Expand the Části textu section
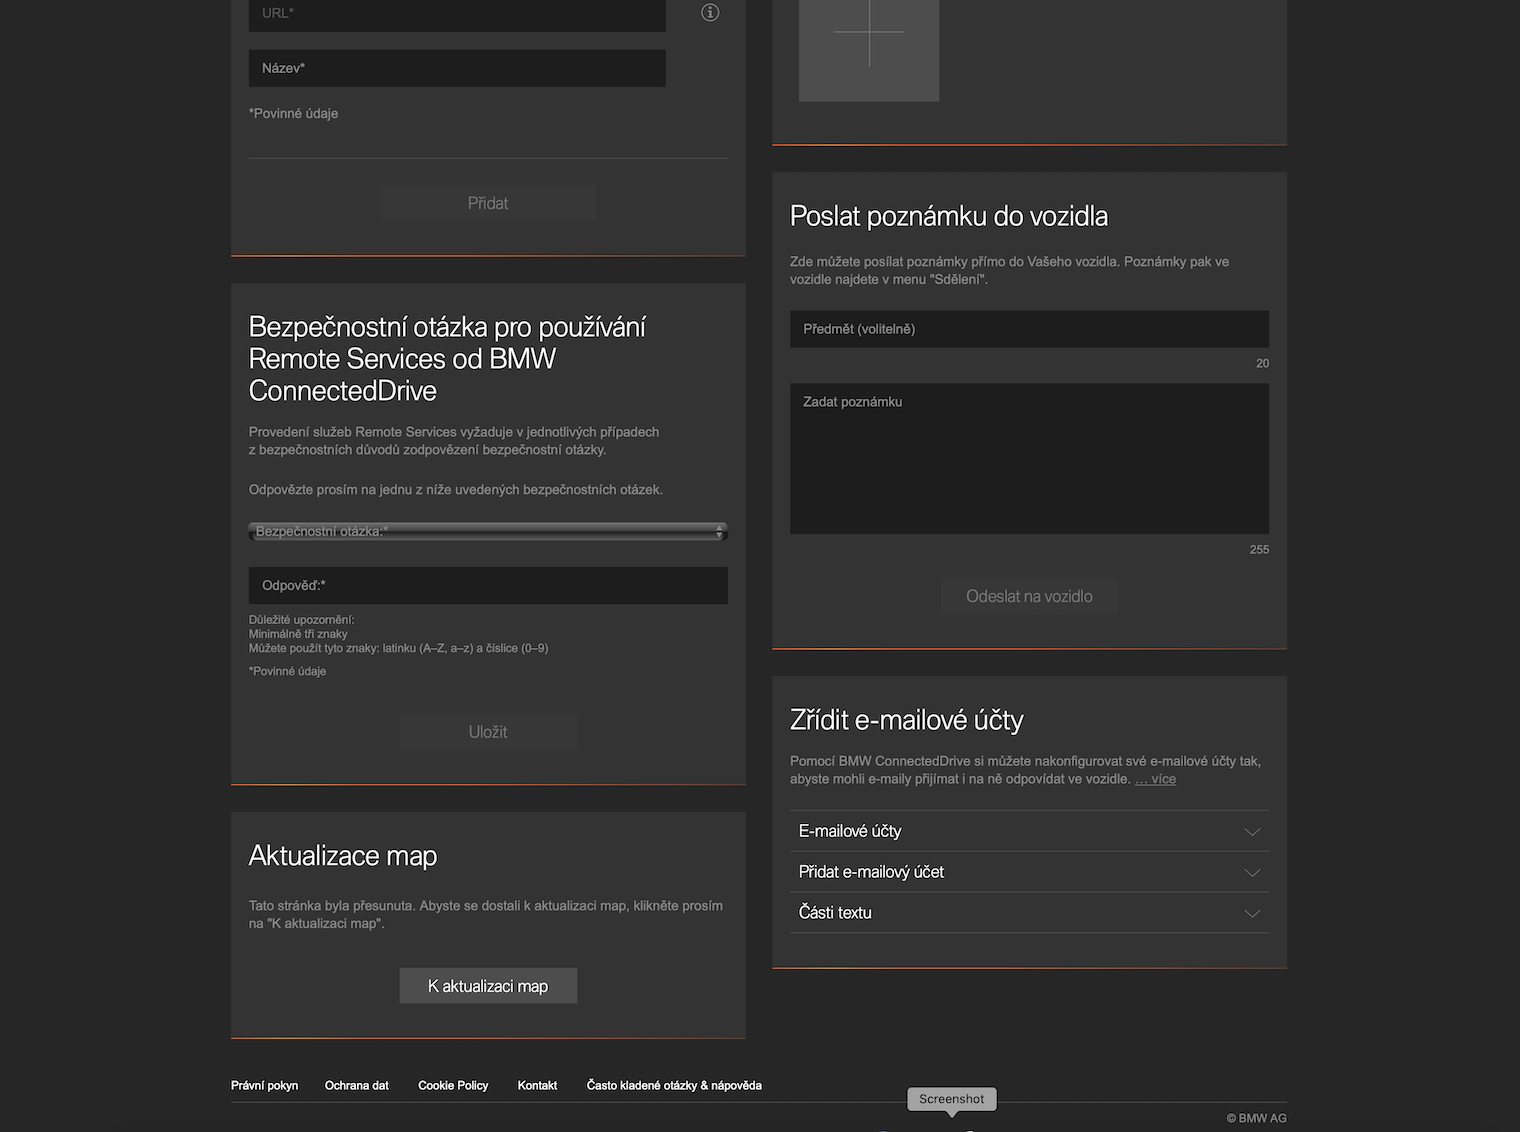The image size is (1520, 1132). (1029, 913)
